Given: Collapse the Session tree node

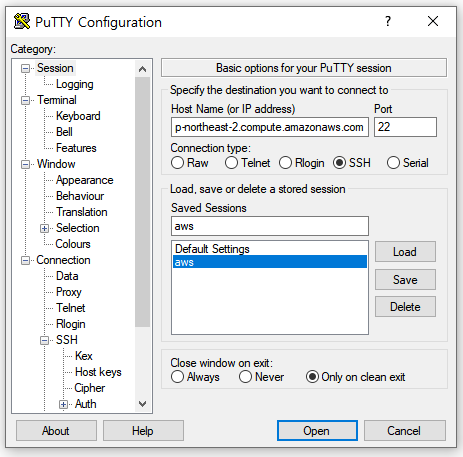Looking at the screenshot, I should [25, 69].
